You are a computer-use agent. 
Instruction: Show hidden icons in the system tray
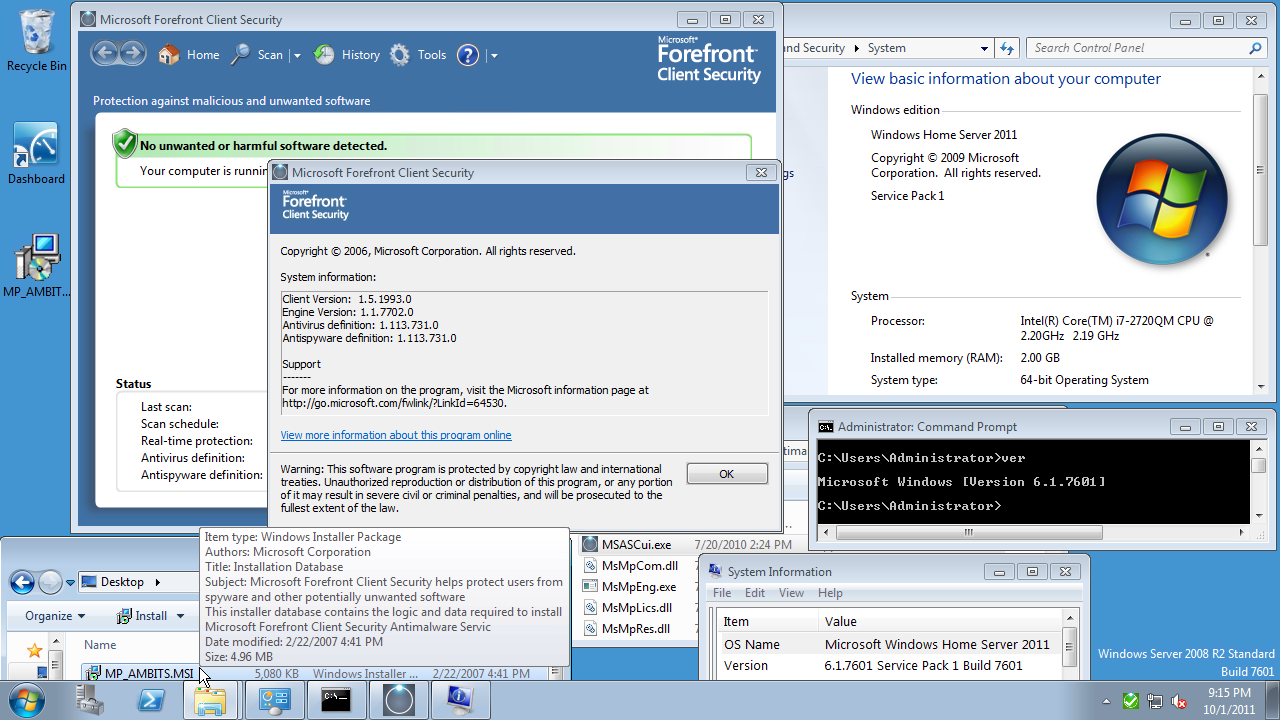(1107, 701)
